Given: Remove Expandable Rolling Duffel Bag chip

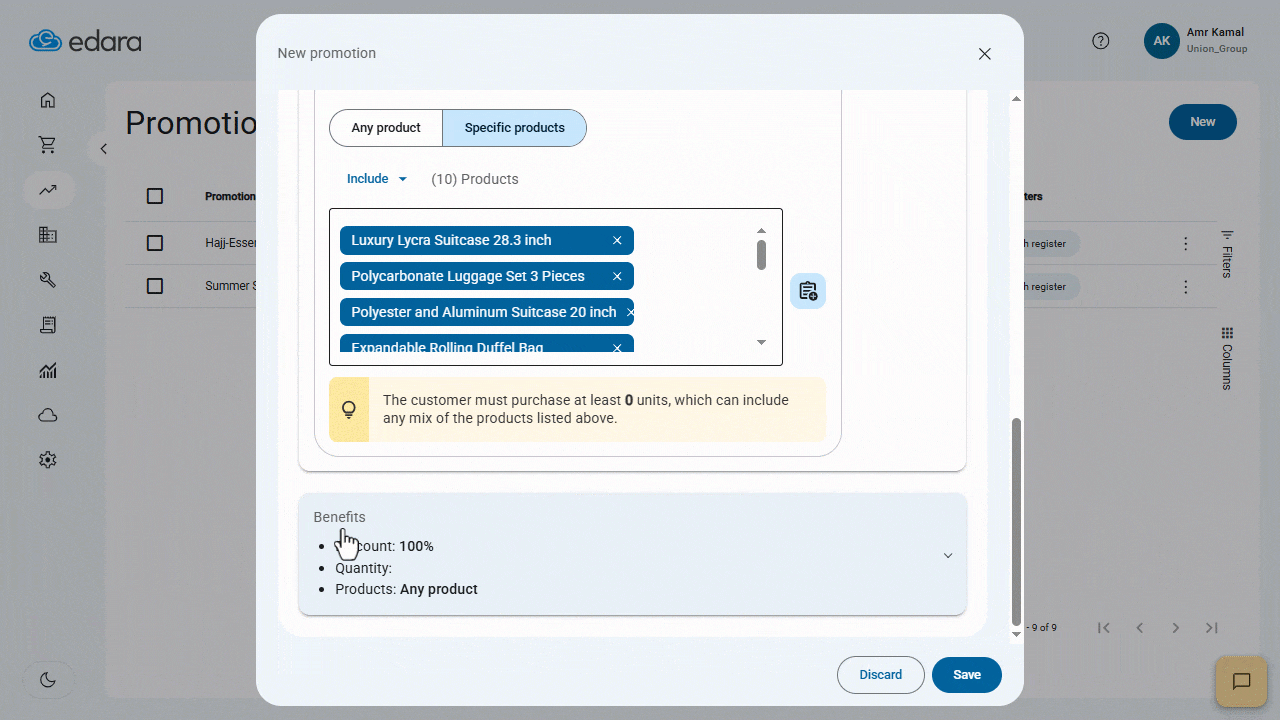Looking at the screenshot, I should click(617, 348).
